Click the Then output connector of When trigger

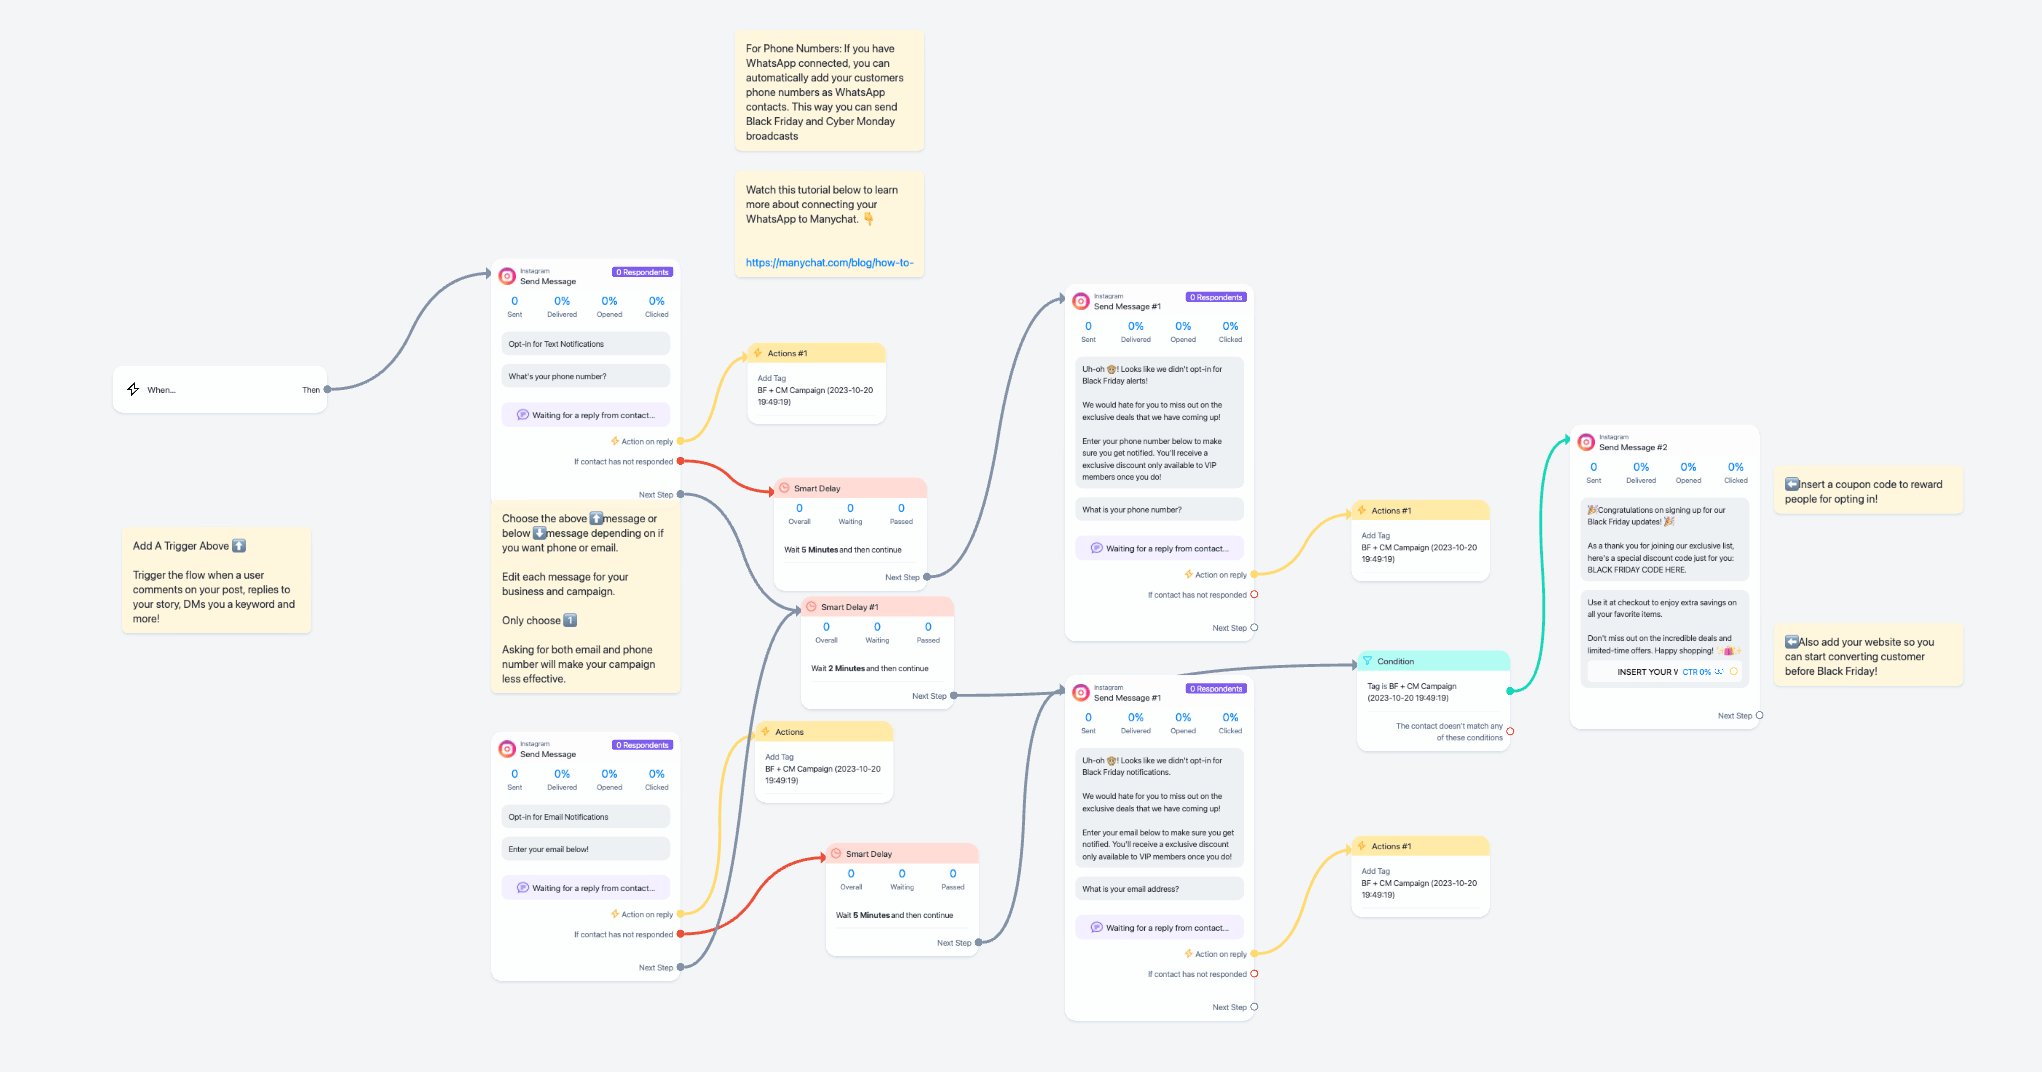tap(327, 390)
